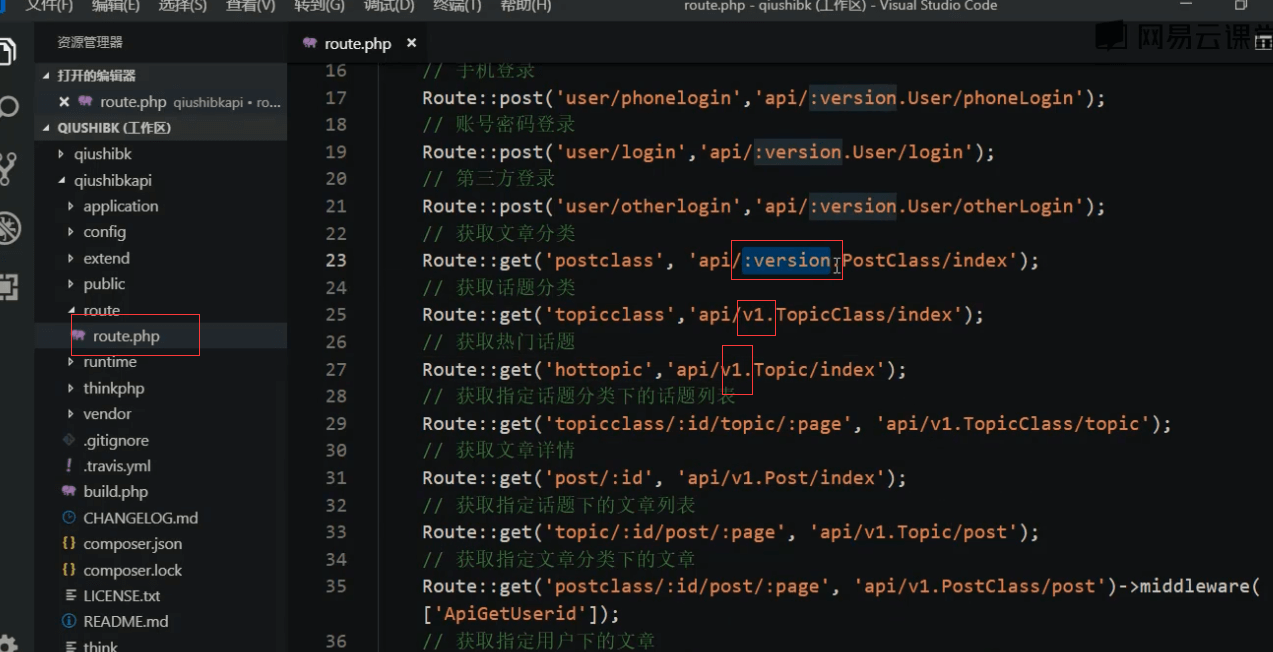Open the think file in tree
Viewport: 1273px width, 652px height.
100,647
